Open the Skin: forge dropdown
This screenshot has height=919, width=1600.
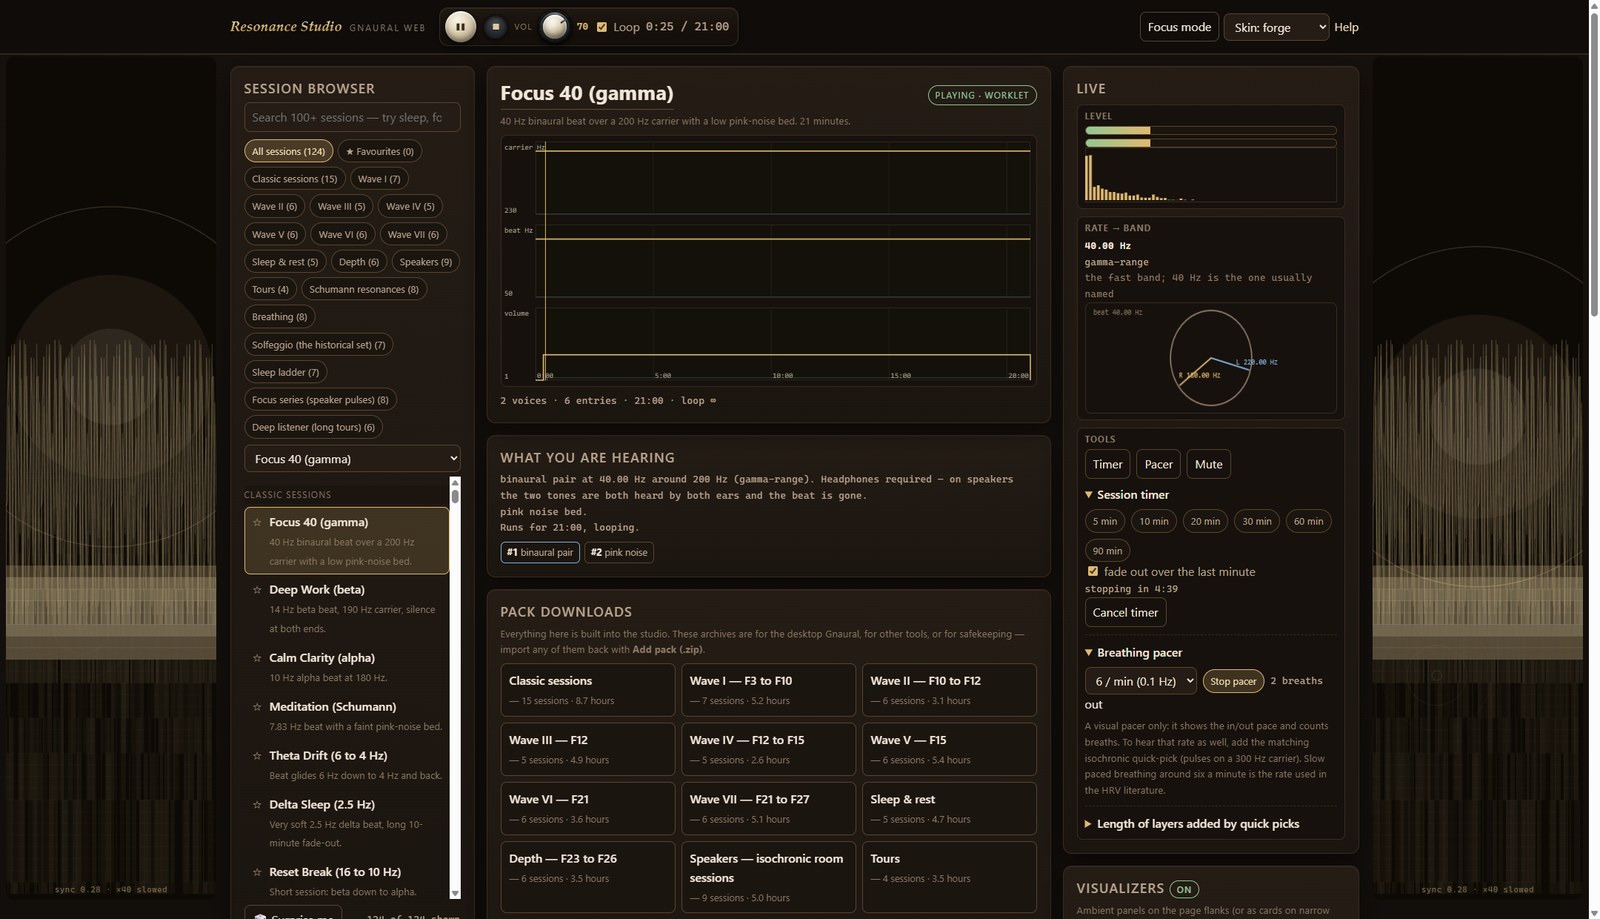[x=1276, y=27]
